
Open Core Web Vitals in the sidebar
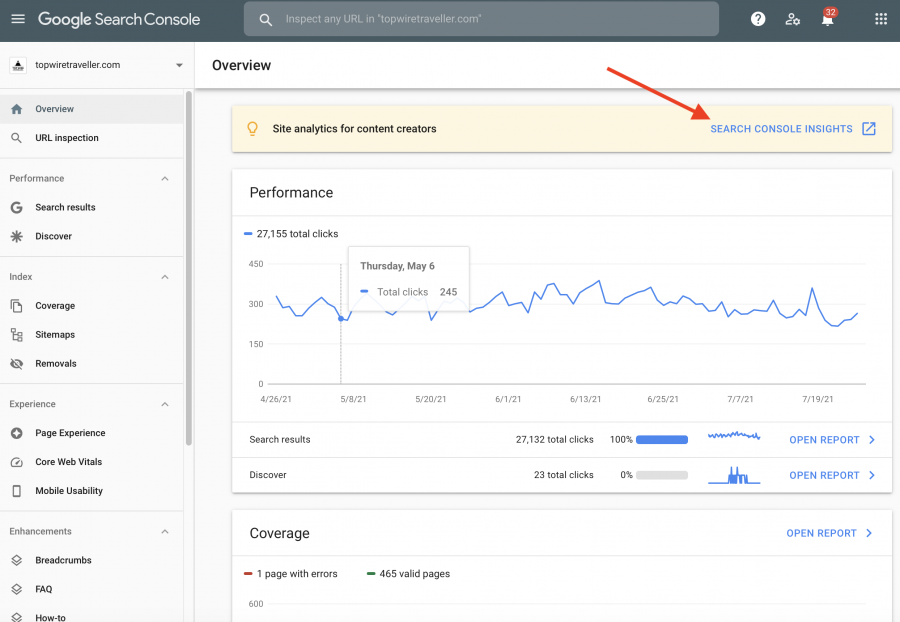click(x=92, y=462)
